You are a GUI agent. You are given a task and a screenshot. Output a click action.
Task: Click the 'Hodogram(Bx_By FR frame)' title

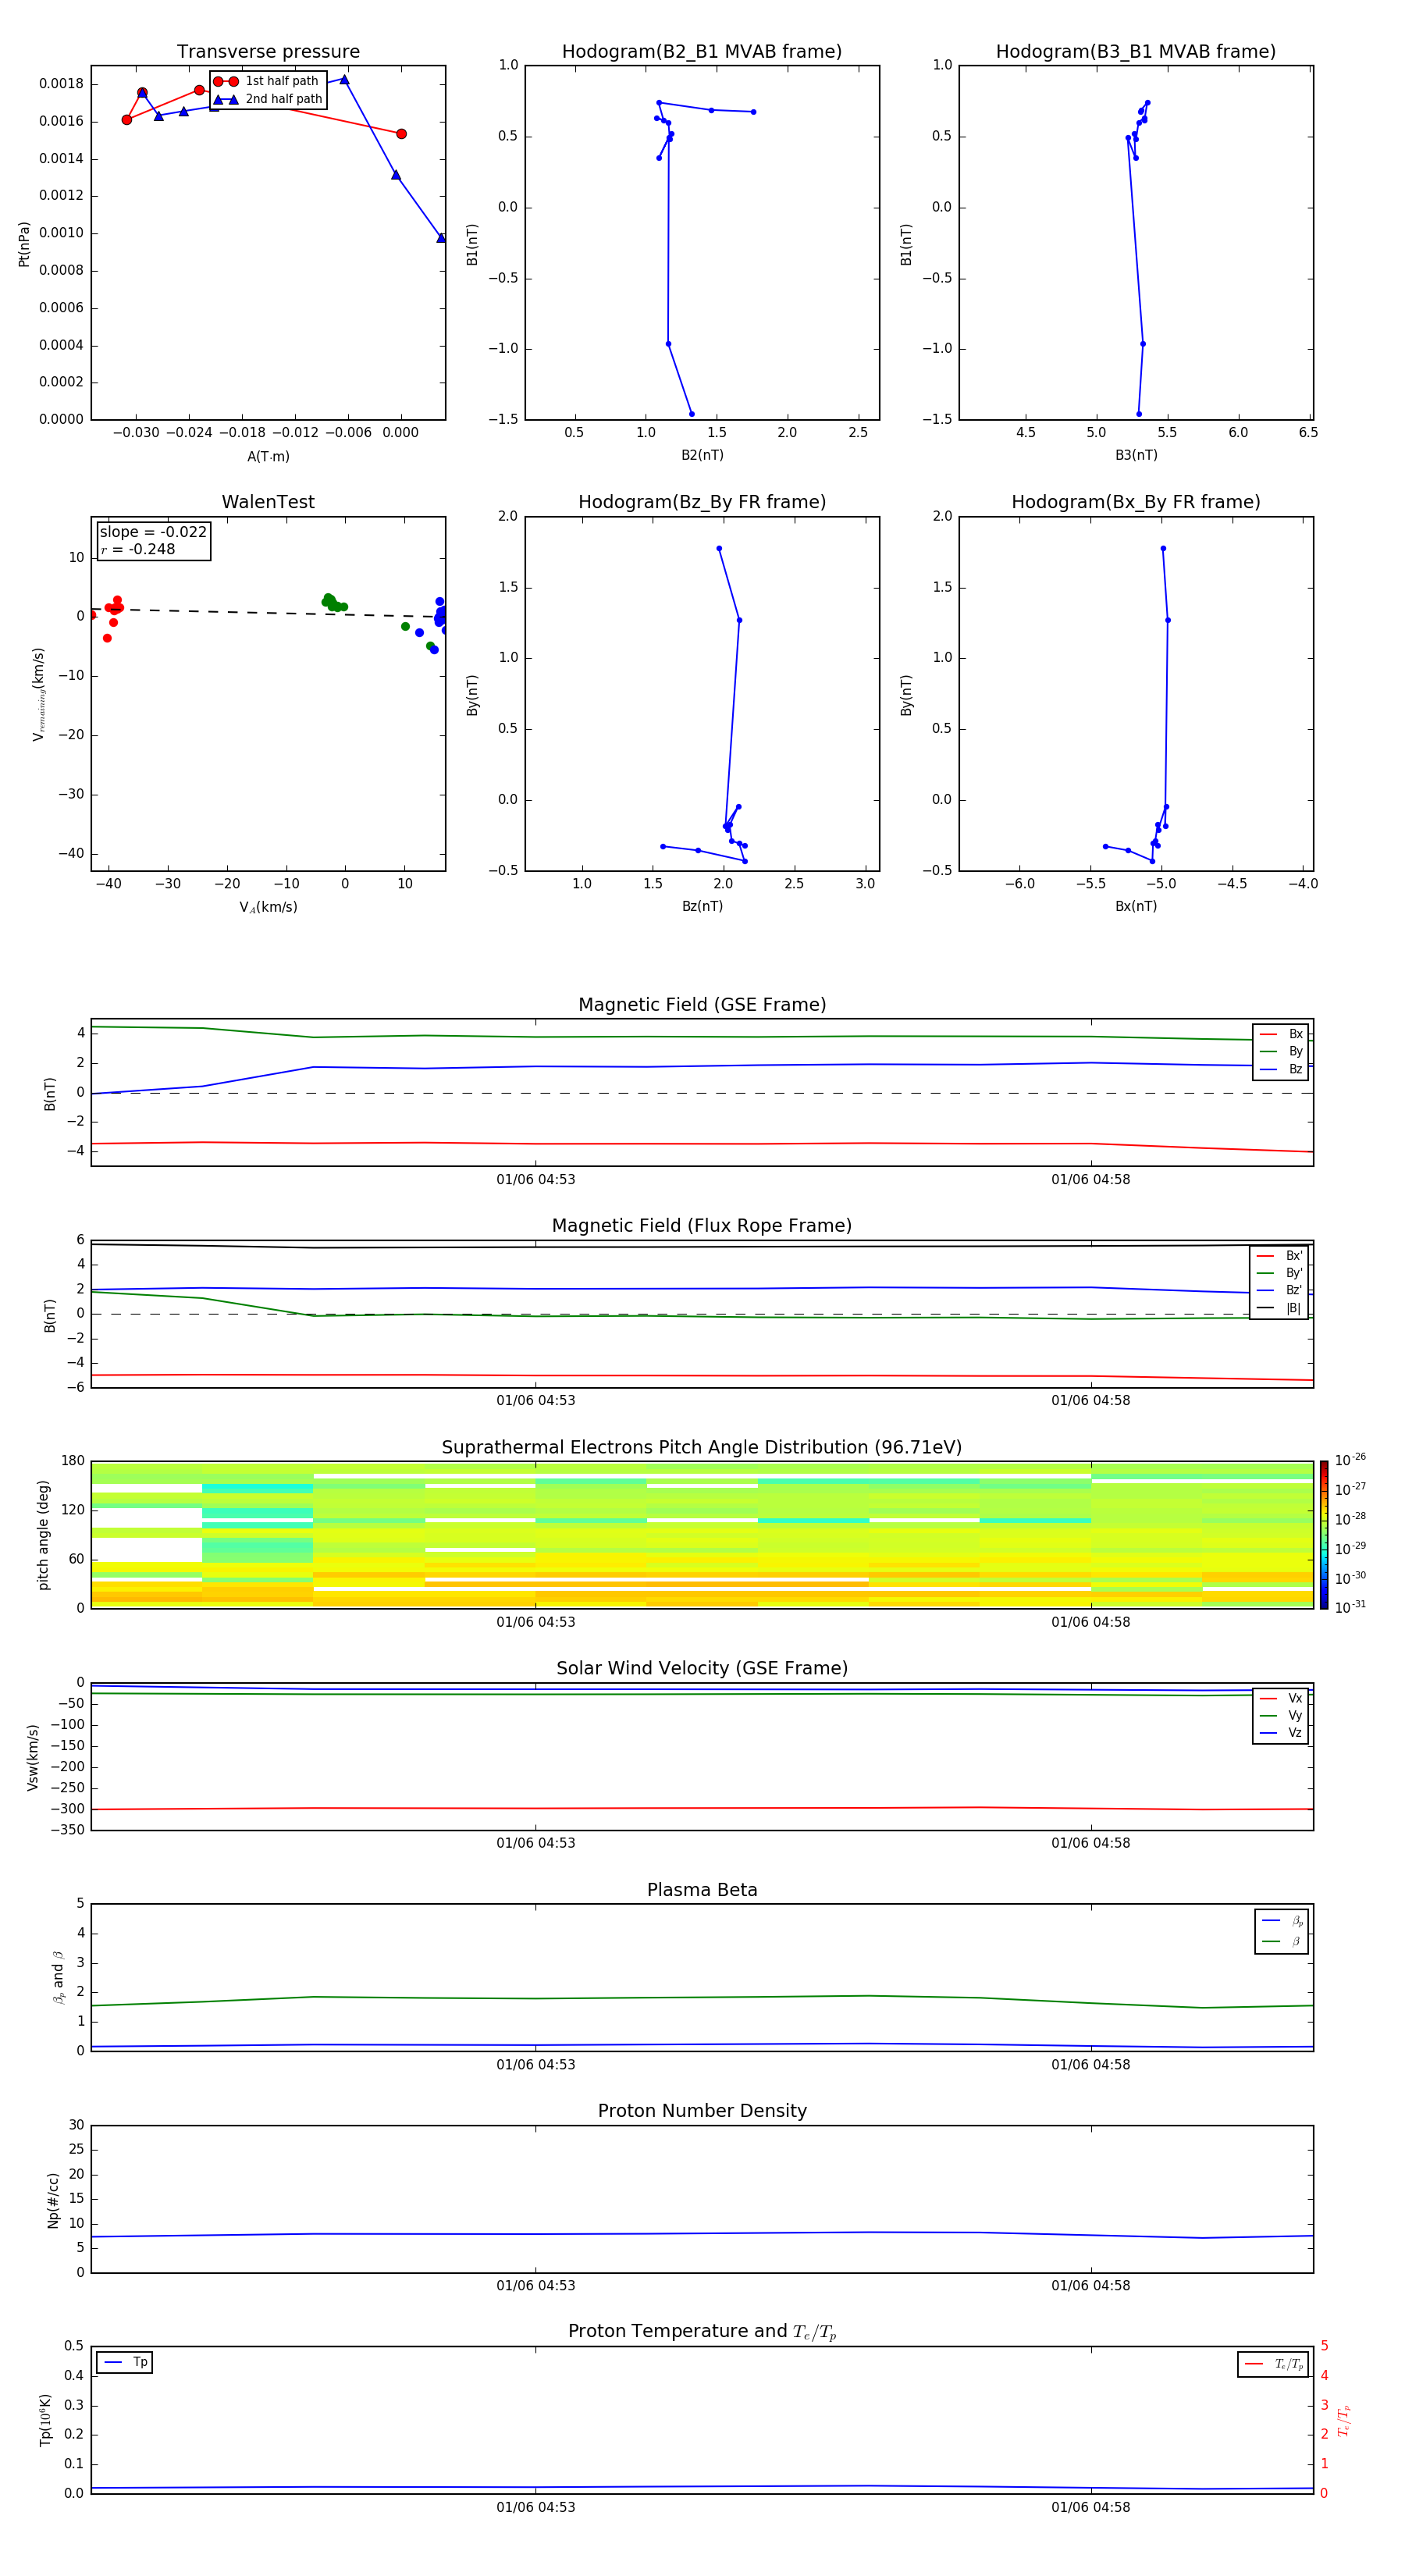click(x=1135, y=502)
